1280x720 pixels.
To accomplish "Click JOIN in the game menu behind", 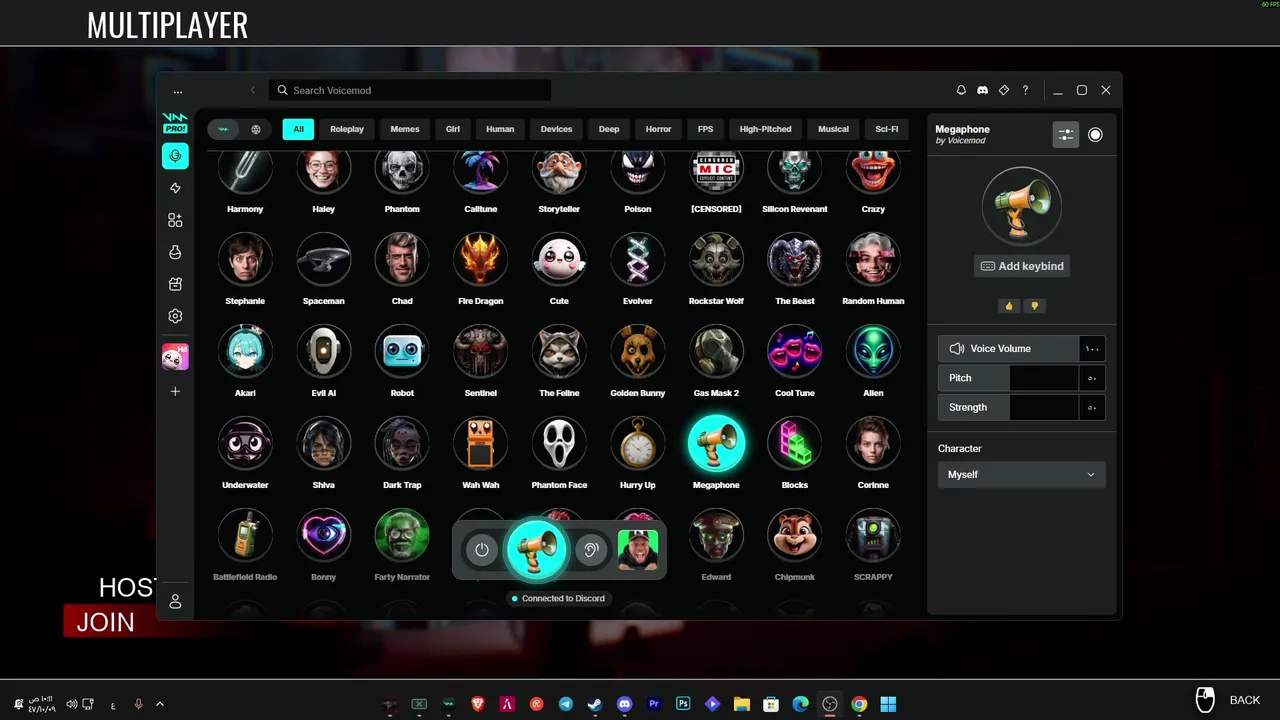I will tap(105, 622).
